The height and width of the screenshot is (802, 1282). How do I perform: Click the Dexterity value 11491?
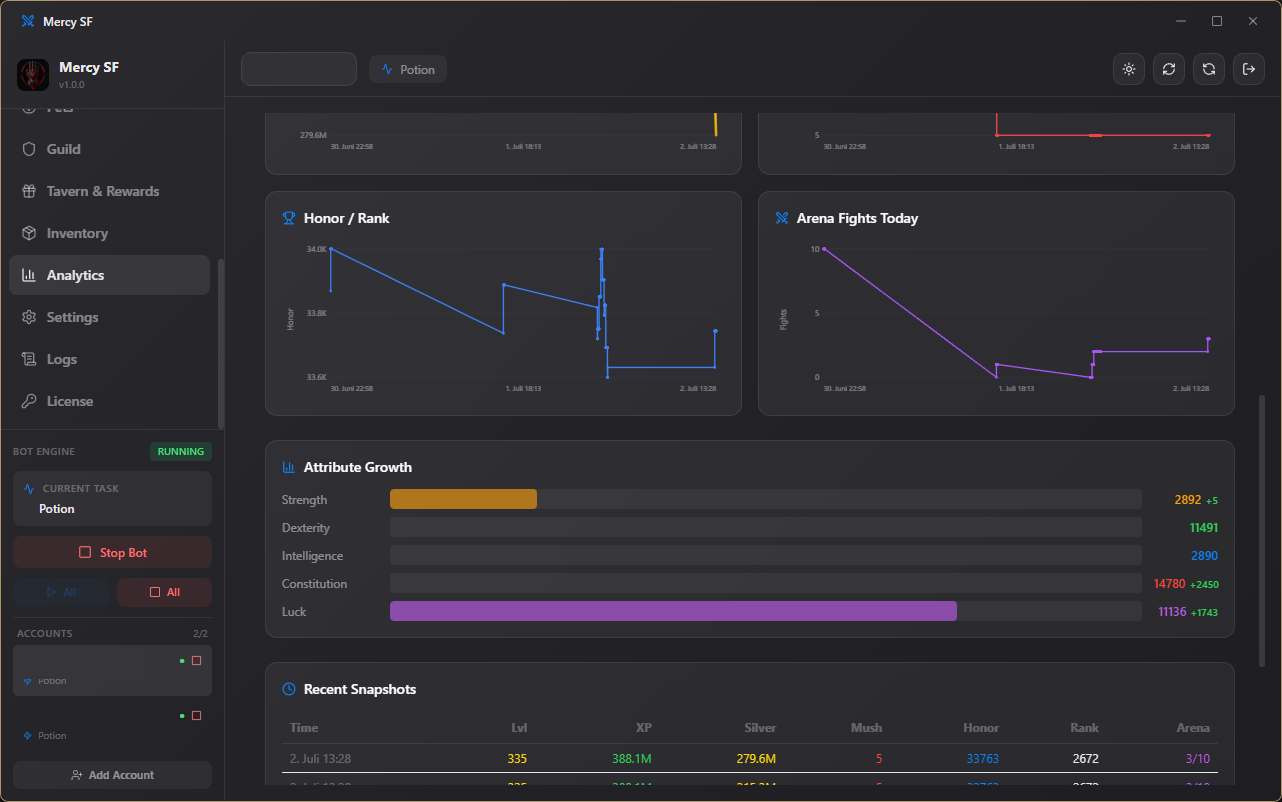[1204, 528]
